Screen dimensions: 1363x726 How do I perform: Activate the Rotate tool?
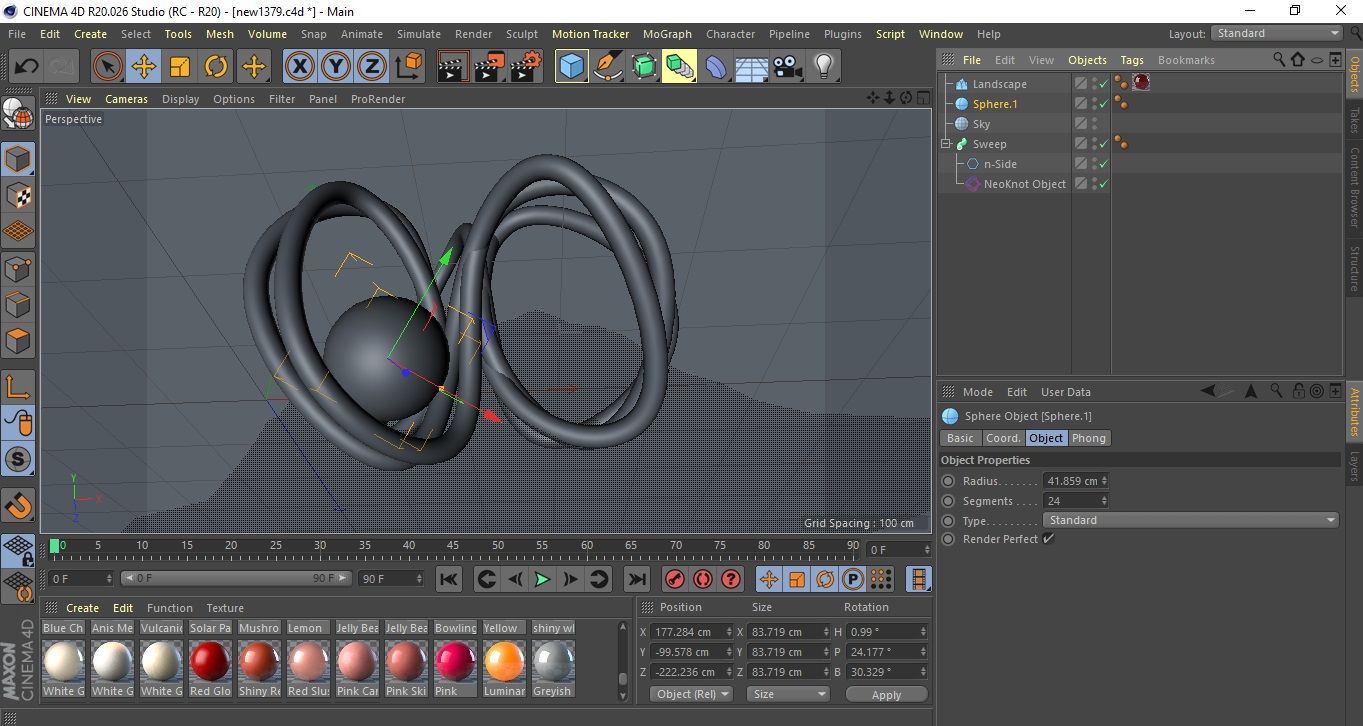coord(216,67)
